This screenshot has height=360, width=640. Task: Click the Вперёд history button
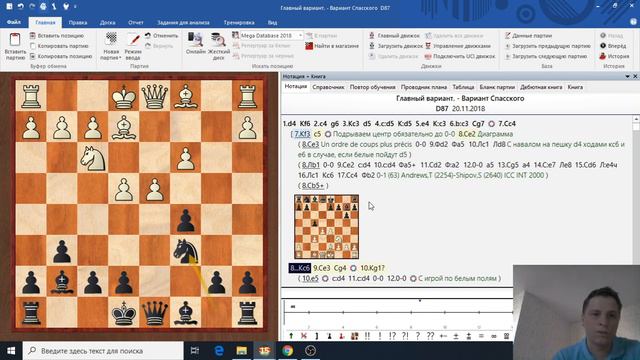coord(613,46)
